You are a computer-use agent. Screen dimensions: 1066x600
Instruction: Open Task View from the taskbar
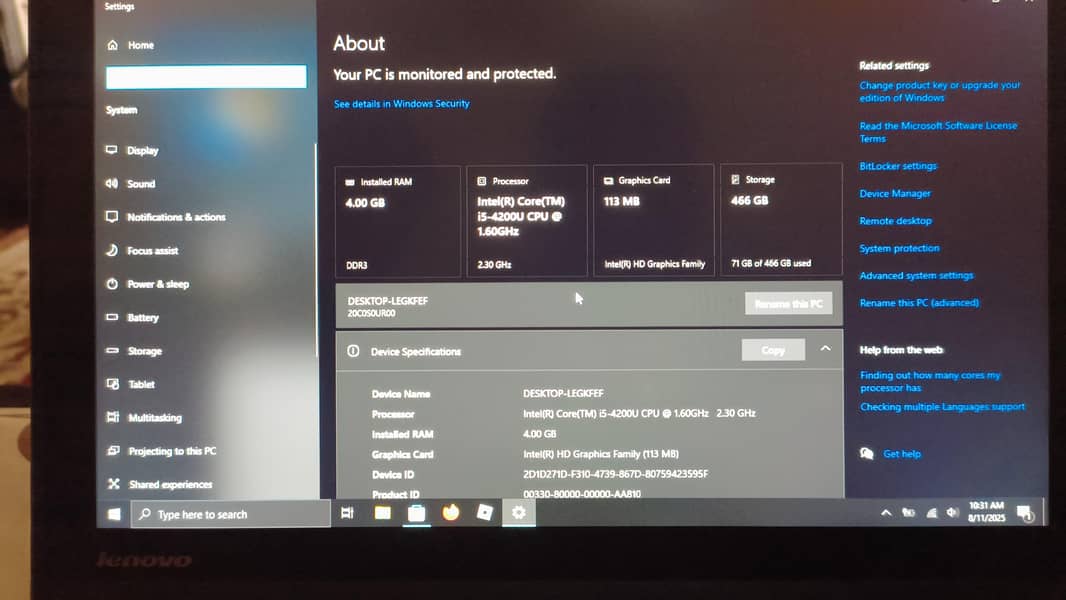(x=347, y=513)
